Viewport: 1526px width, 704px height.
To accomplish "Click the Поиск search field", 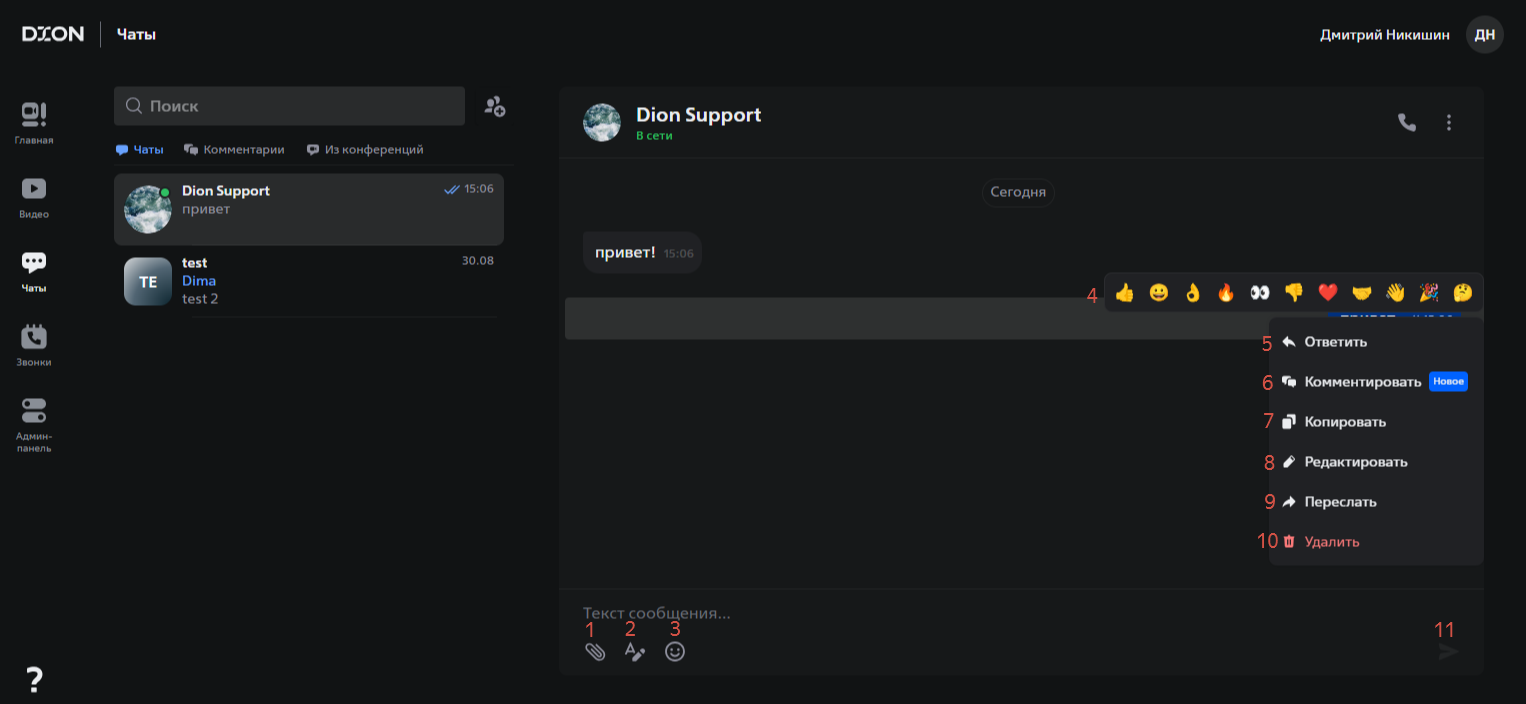I will (290, 106).
